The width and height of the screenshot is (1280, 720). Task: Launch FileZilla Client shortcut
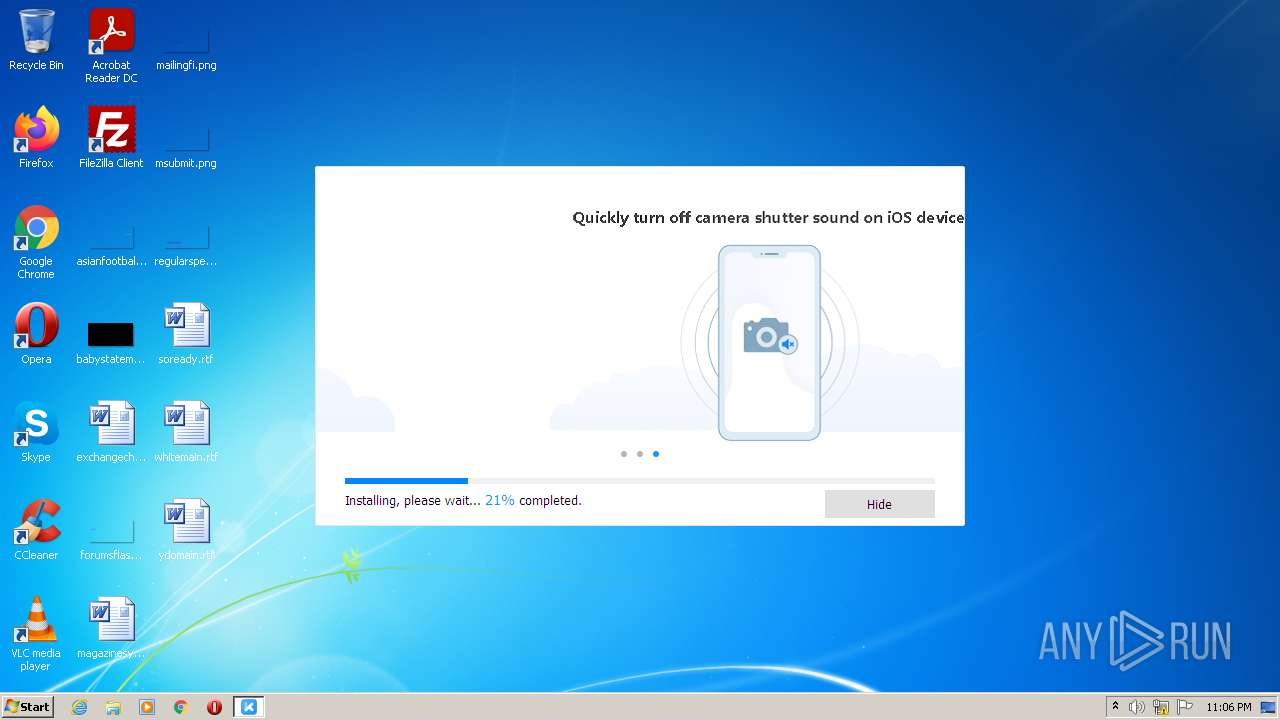click(x=111, y=138)
